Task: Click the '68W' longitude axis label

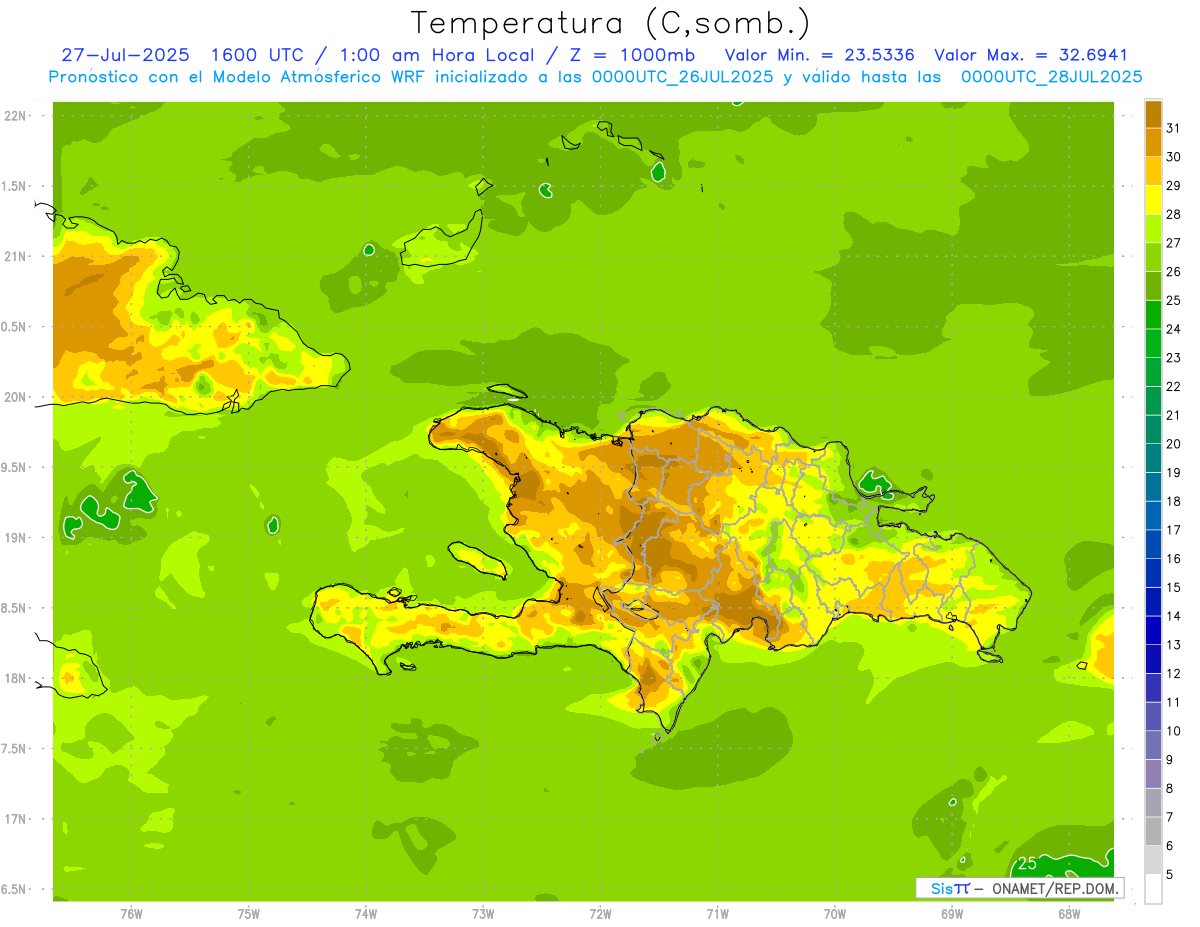Action: [1069, 914]
